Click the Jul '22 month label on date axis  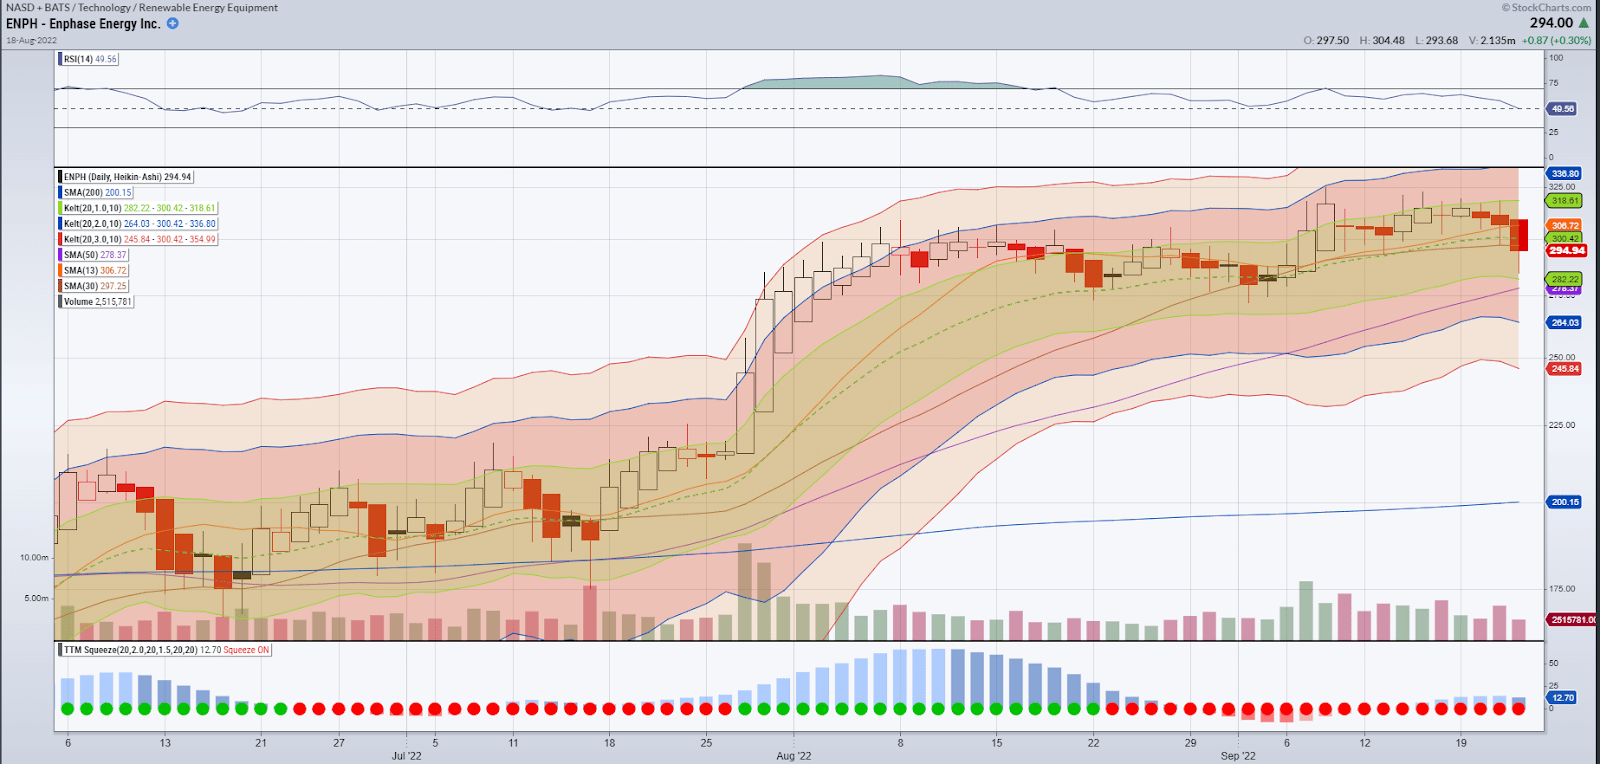pos(407,756)
